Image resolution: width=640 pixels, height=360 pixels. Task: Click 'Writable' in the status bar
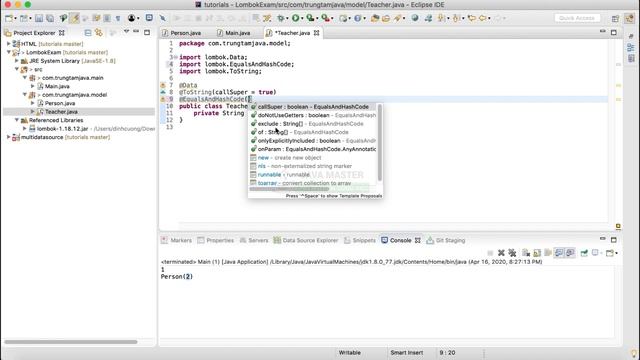[349, 353]
